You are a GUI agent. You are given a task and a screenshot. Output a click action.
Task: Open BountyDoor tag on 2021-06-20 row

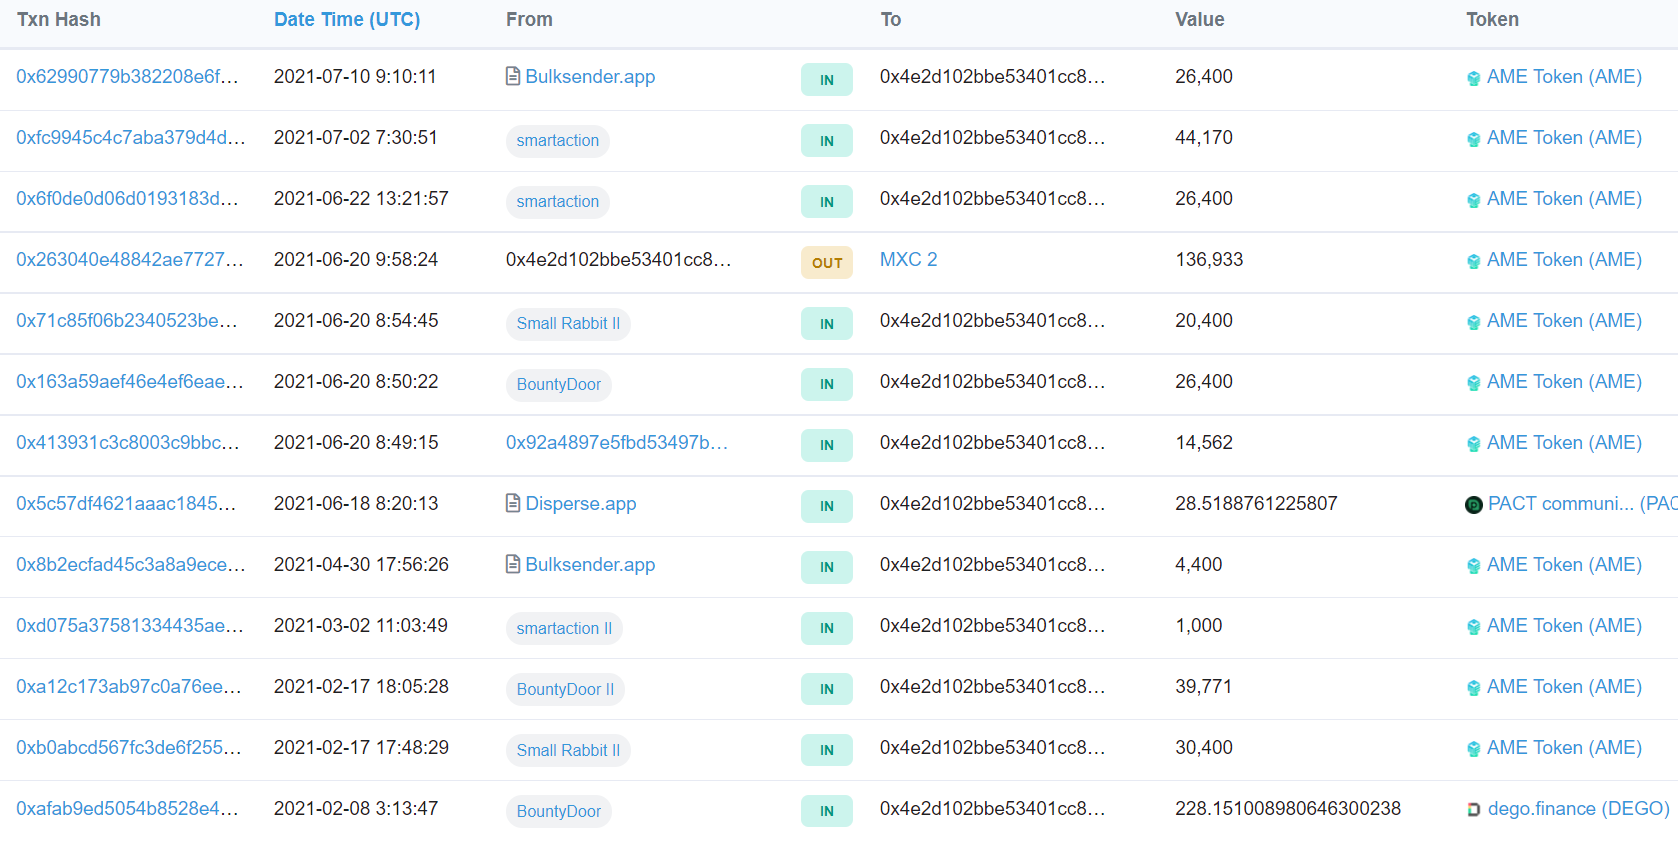click(558, 384)
